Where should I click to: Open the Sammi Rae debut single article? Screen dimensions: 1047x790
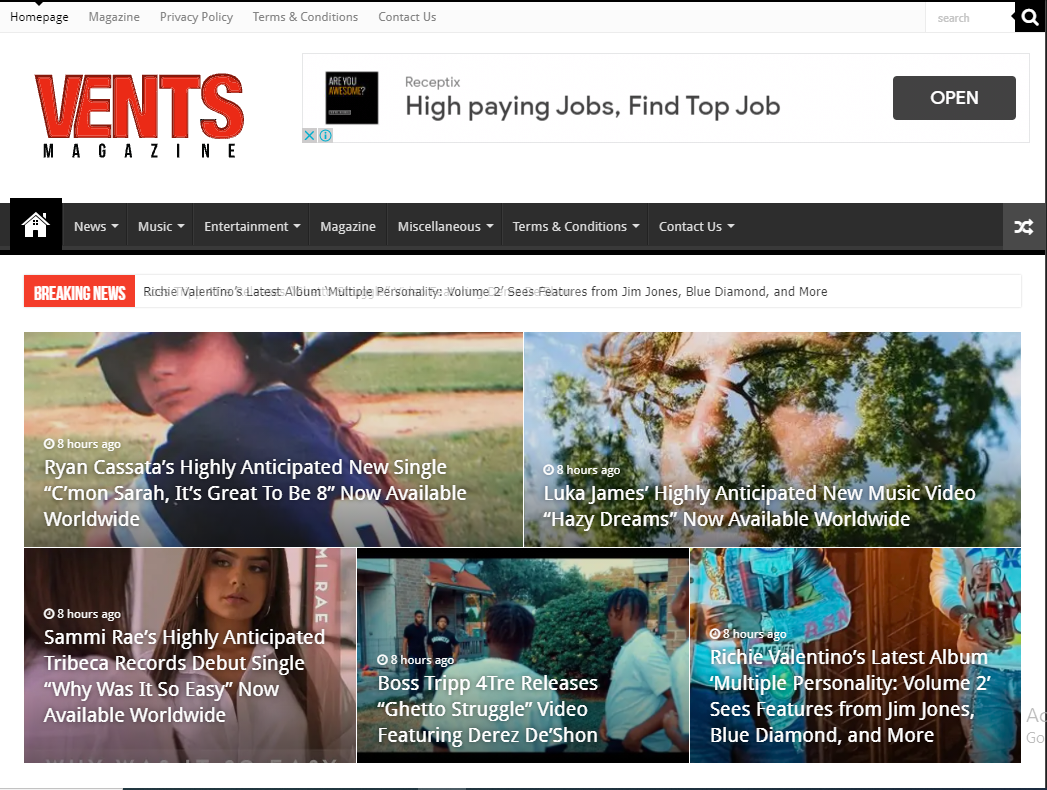pyautogui.click(x=184, y=676)
